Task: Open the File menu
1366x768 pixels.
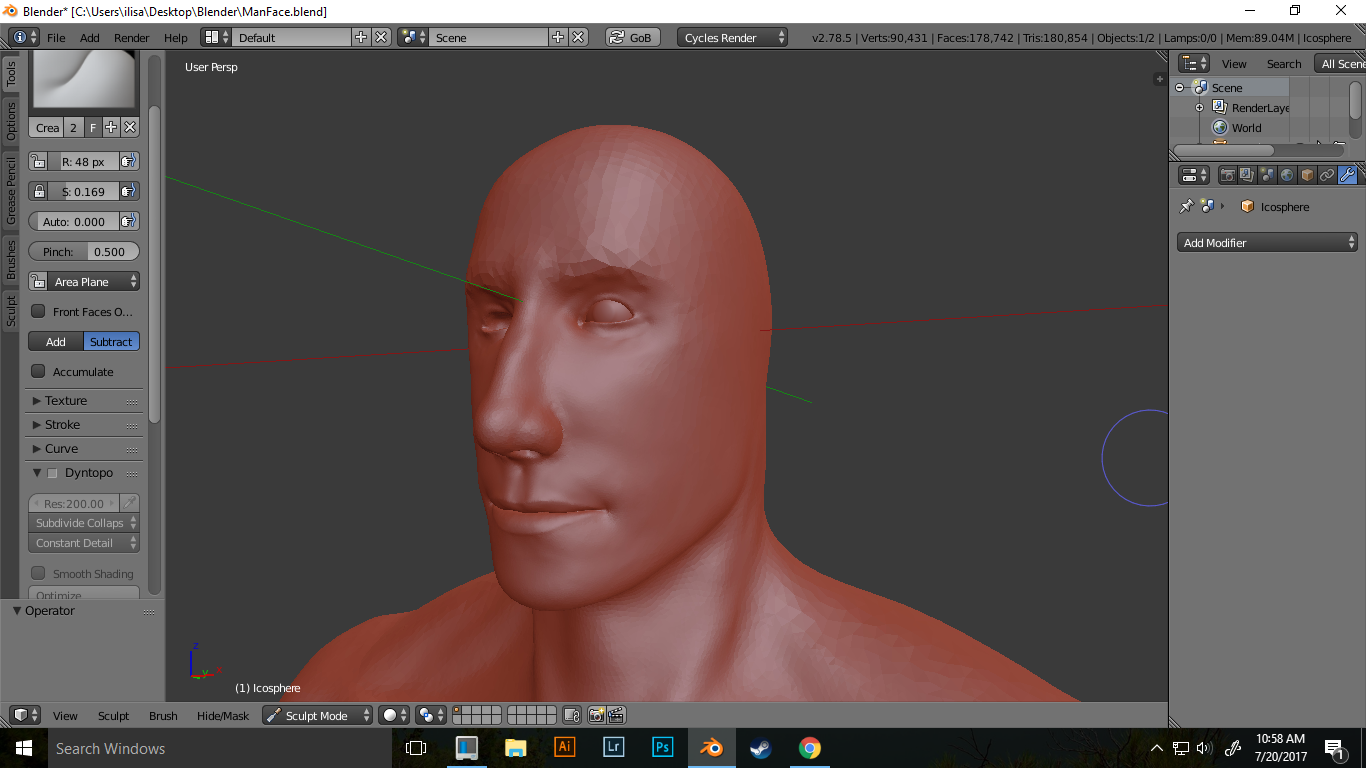Action: click(x=56, y=37)
